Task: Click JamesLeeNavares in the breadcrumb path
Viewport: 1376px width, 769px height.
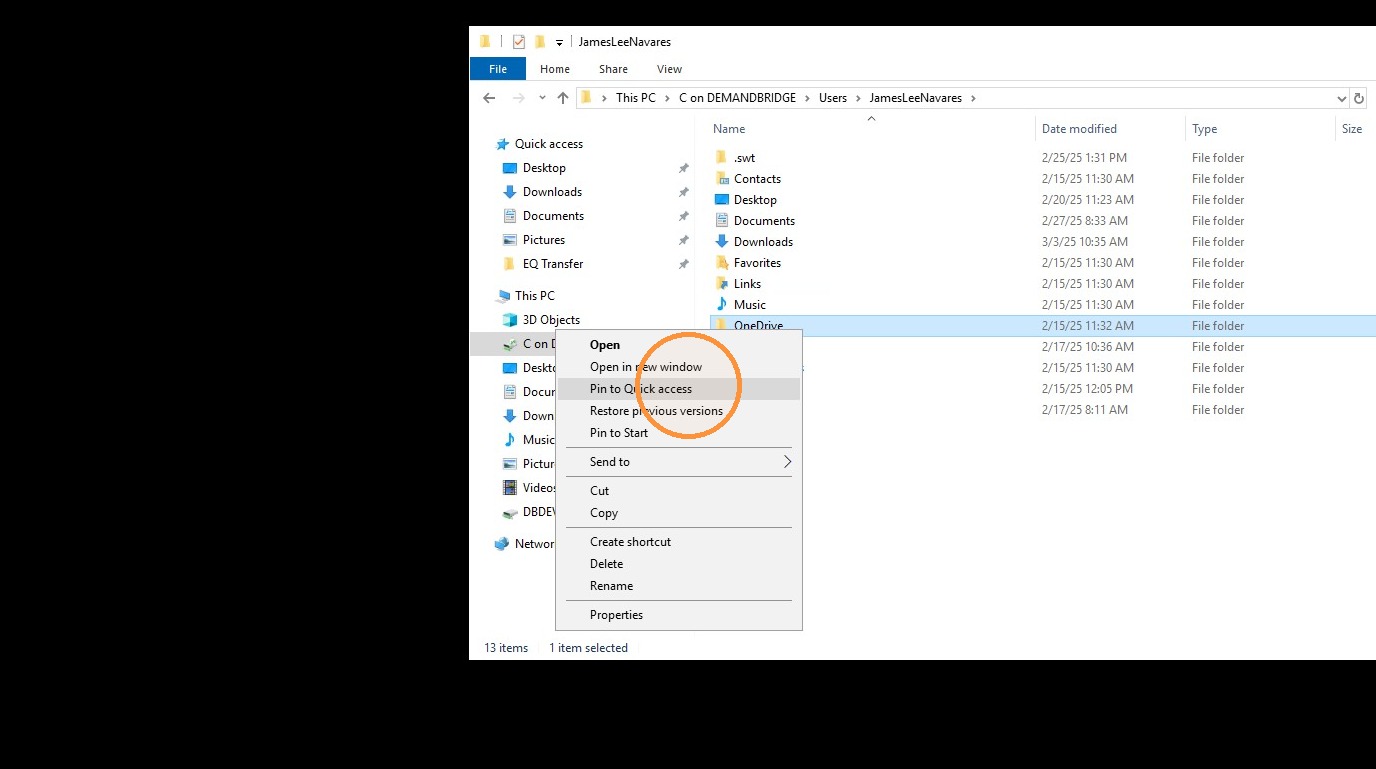Action: click(916, 98)
